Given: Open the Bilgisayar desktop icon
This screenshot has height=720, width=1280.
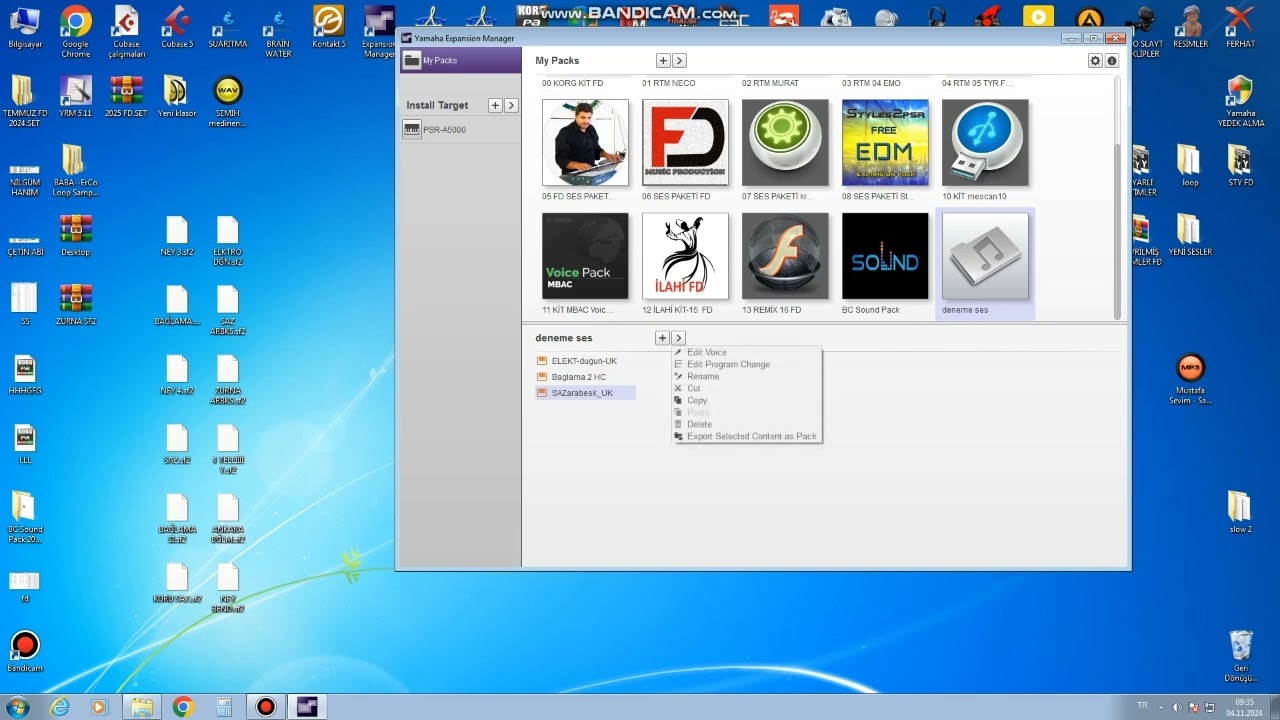Looking at the screenshot, I should tap(24, 27).
